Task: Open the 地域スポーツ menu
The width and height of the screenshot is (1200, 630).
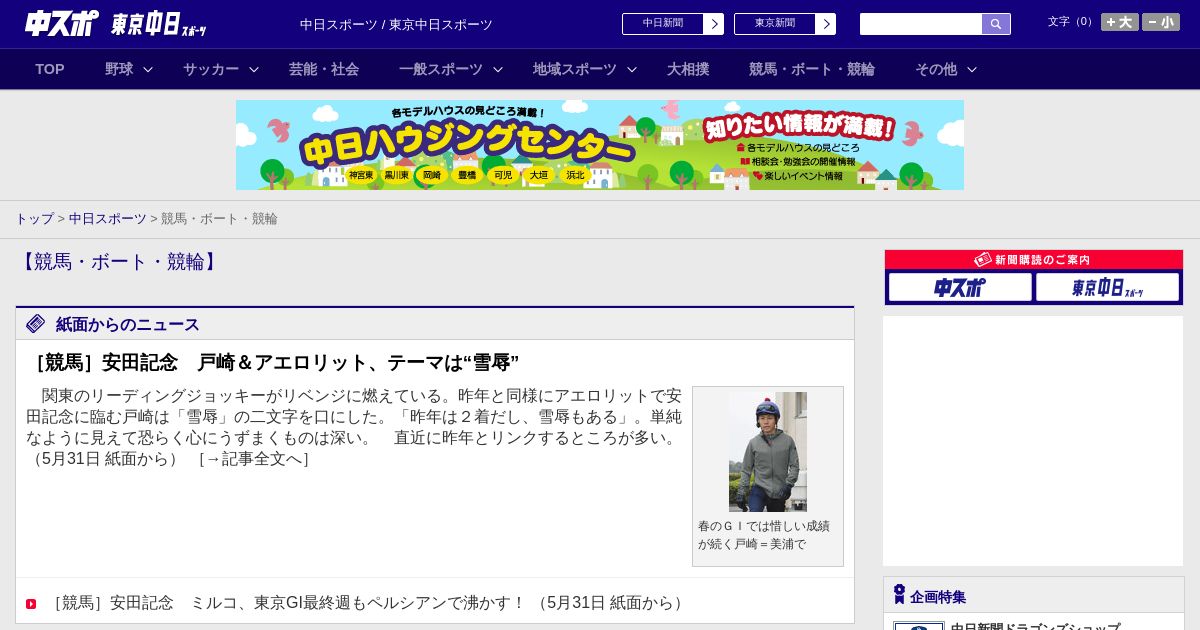Action: [575, 69]
